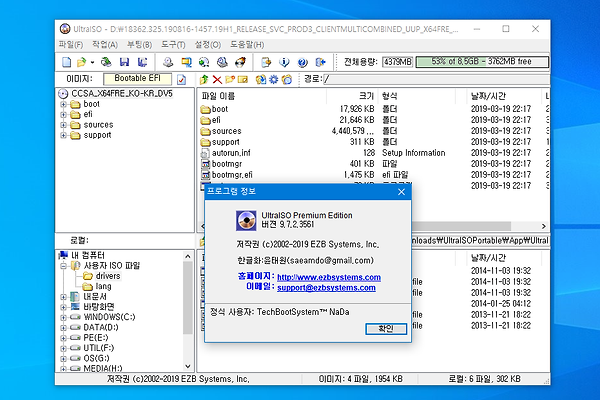Expand the efi folder in image tree
The image size is (600, 400).
point(64,114)
